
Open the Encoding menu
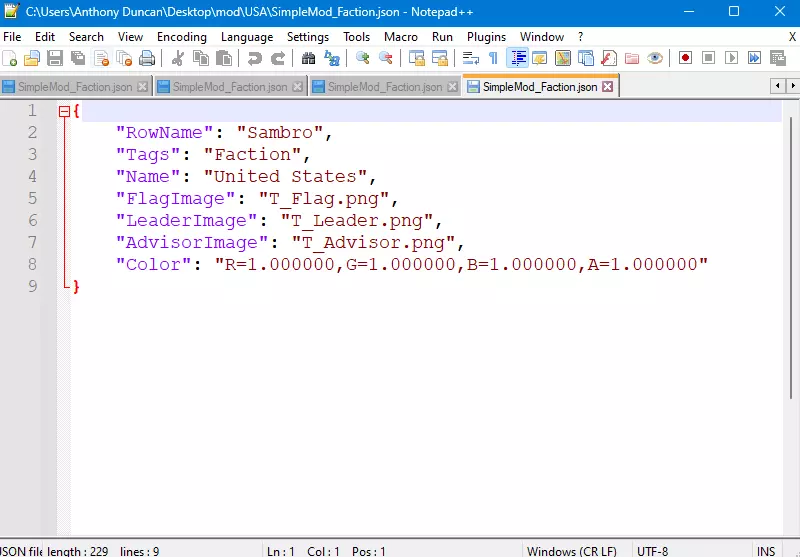182,37
